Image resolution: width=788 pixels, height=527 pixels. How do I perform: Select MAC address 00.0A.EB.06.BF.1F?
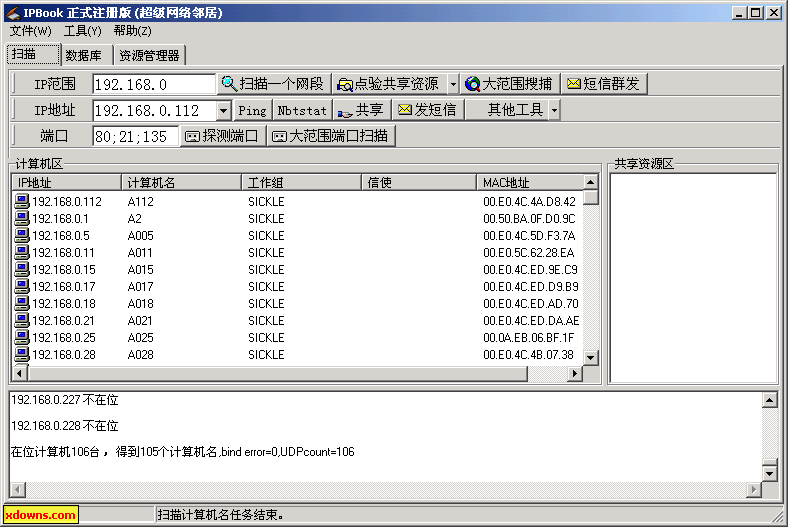click(529, 338)
